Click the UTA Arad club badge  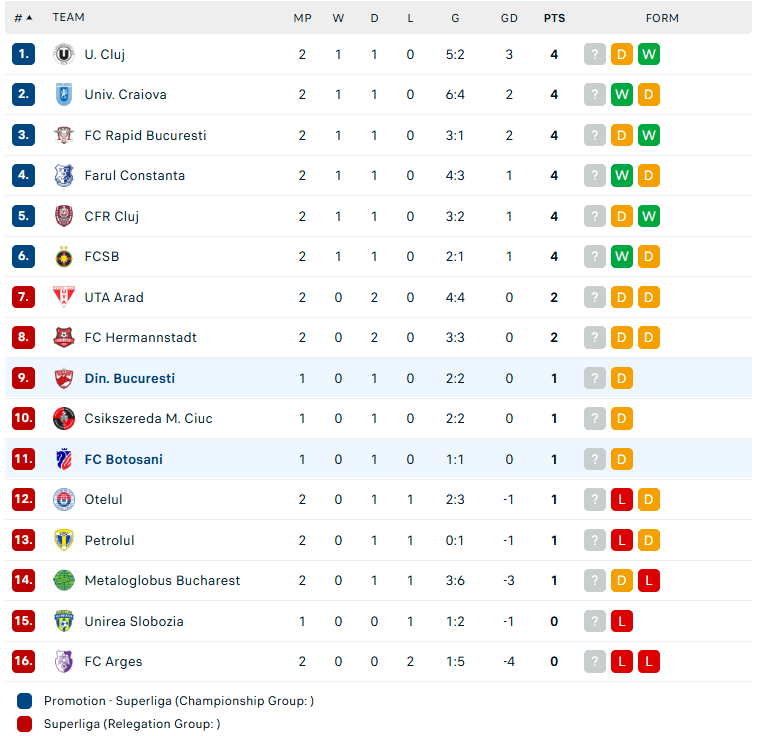pos(63,297)
